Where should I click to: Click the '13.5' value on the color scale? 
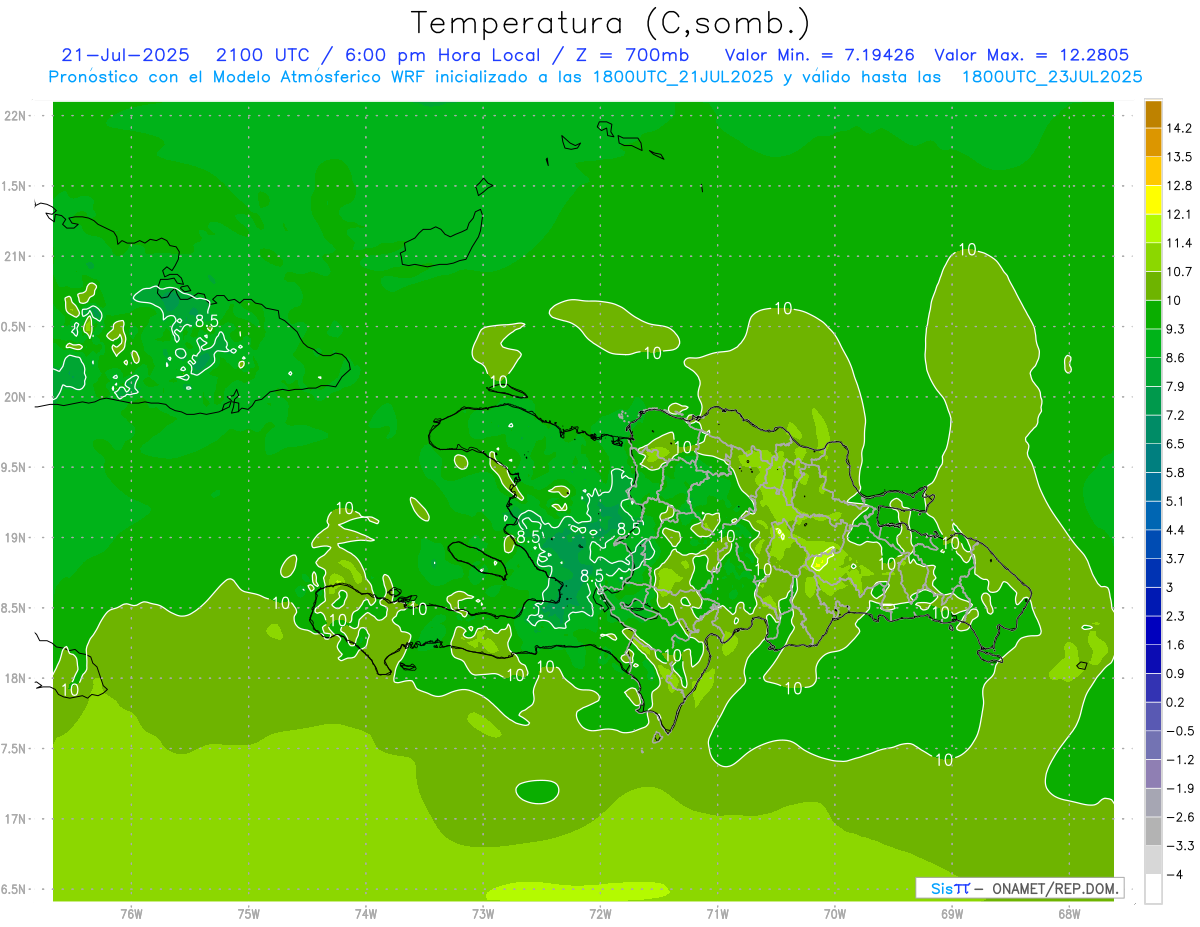coord(1180,157)
